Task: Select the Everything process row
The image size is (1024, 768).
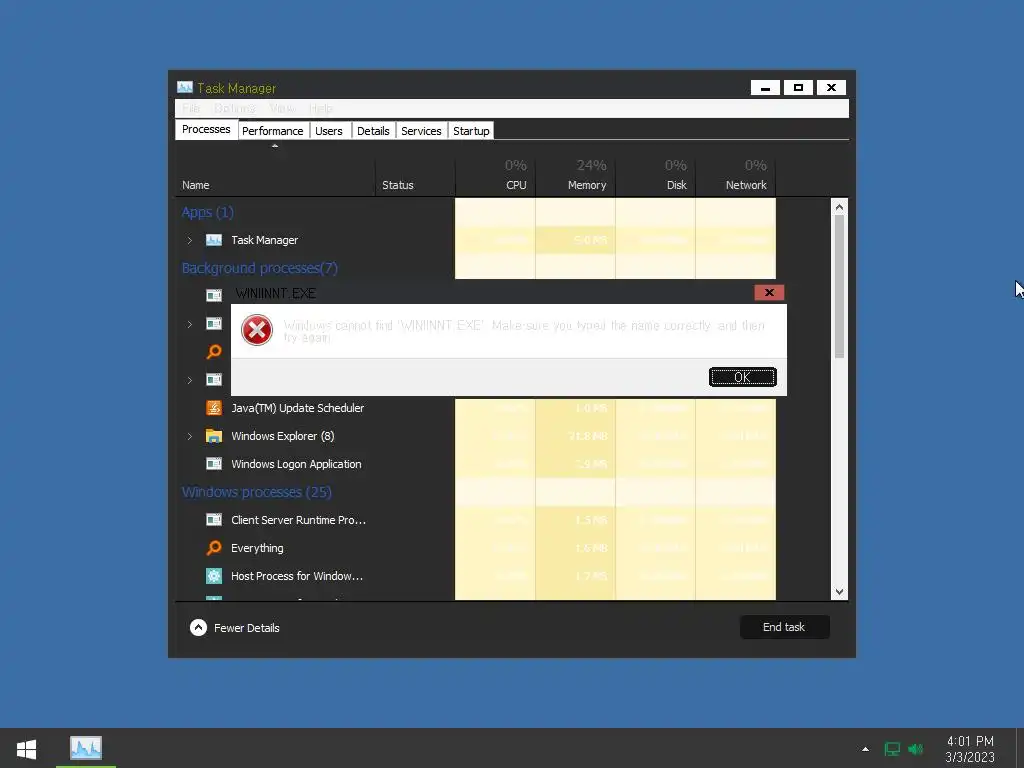Action: [475, 548]
